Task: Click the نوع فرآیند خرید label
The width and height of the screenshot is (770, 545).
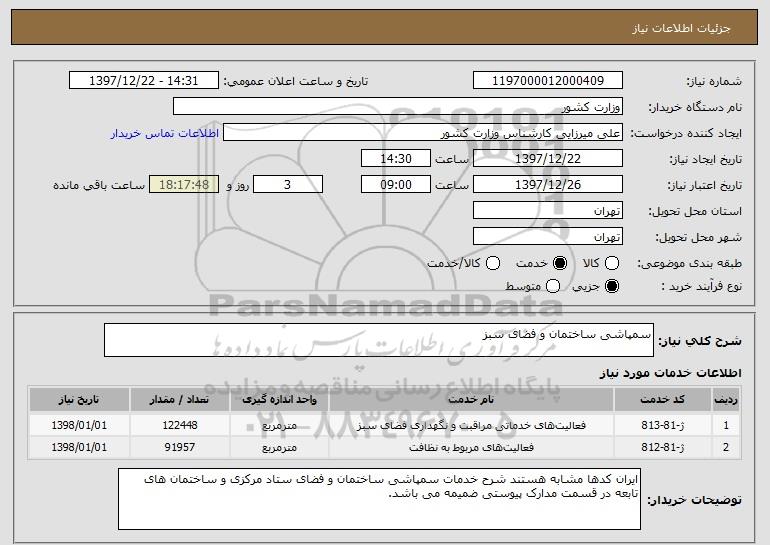Action: point(701,286)
